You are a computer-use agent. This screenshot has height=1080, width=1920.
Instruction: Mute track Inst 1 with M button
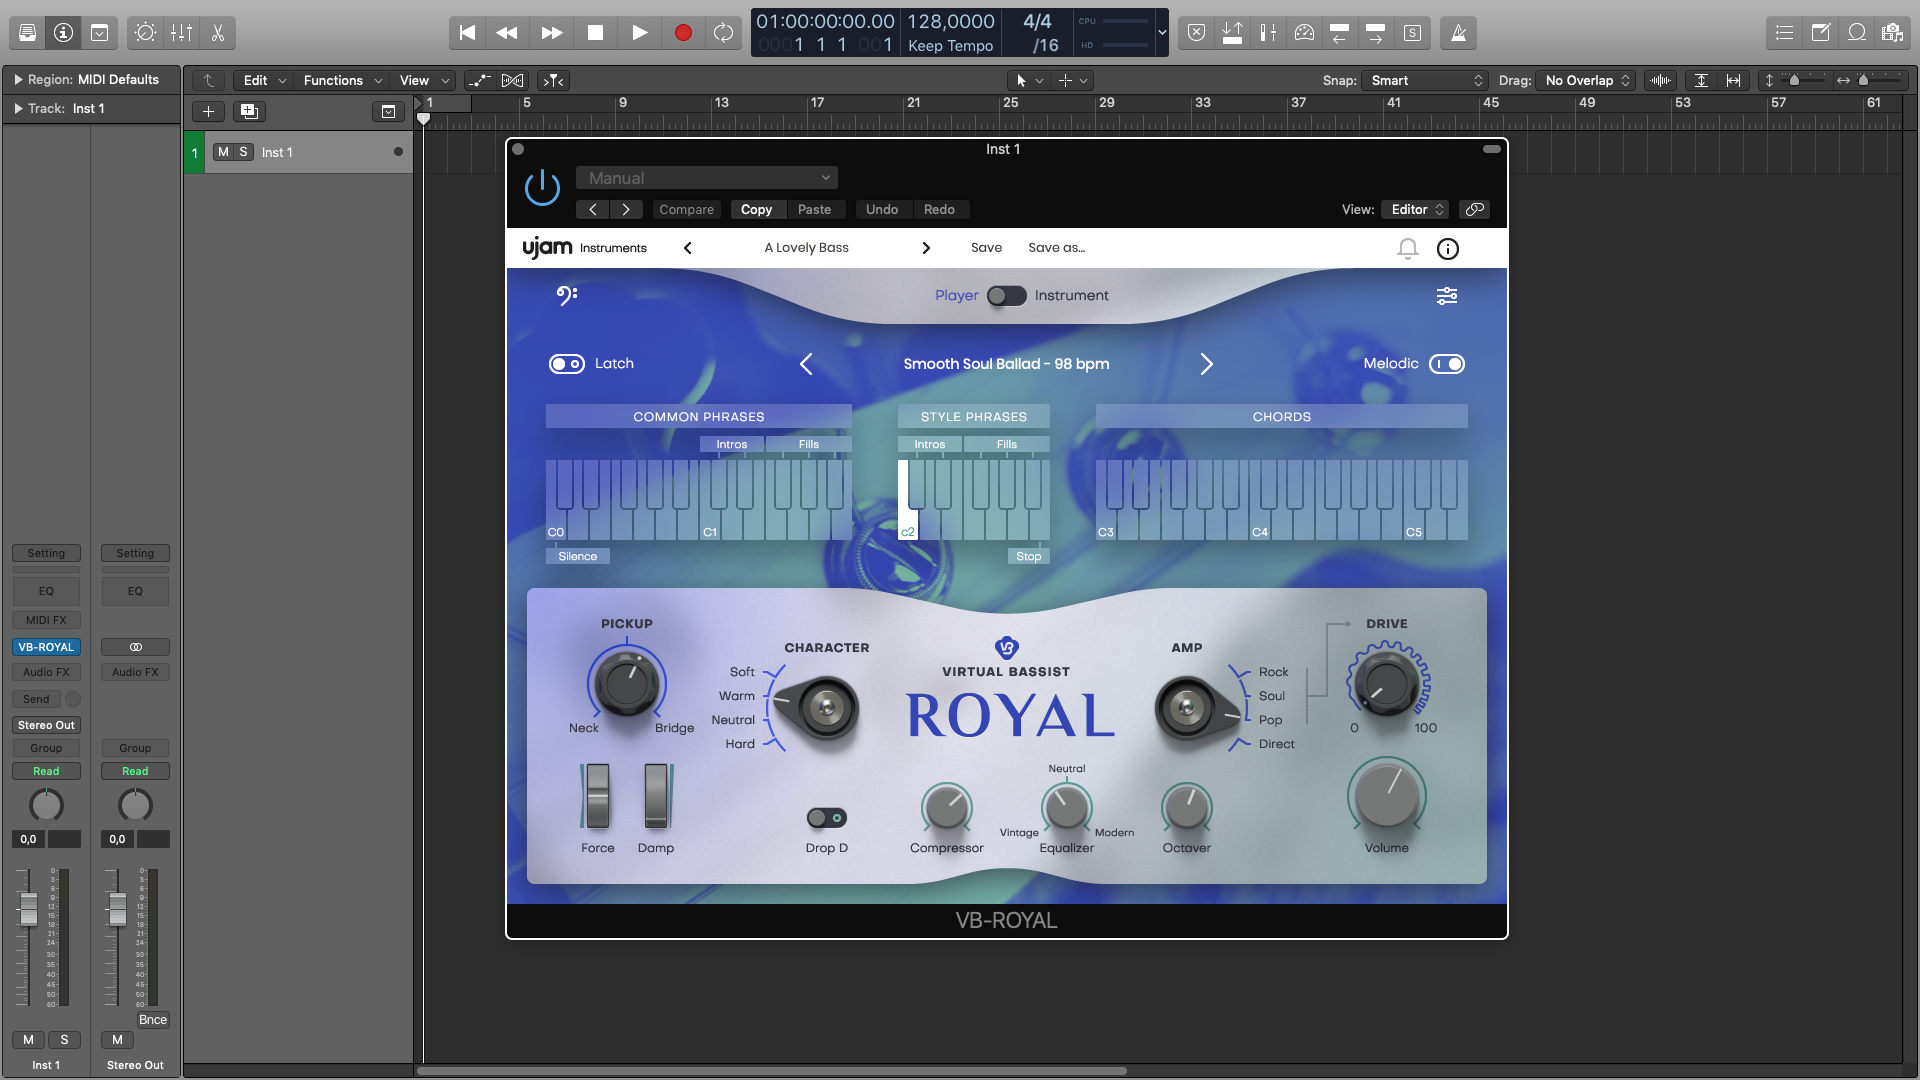223,152
